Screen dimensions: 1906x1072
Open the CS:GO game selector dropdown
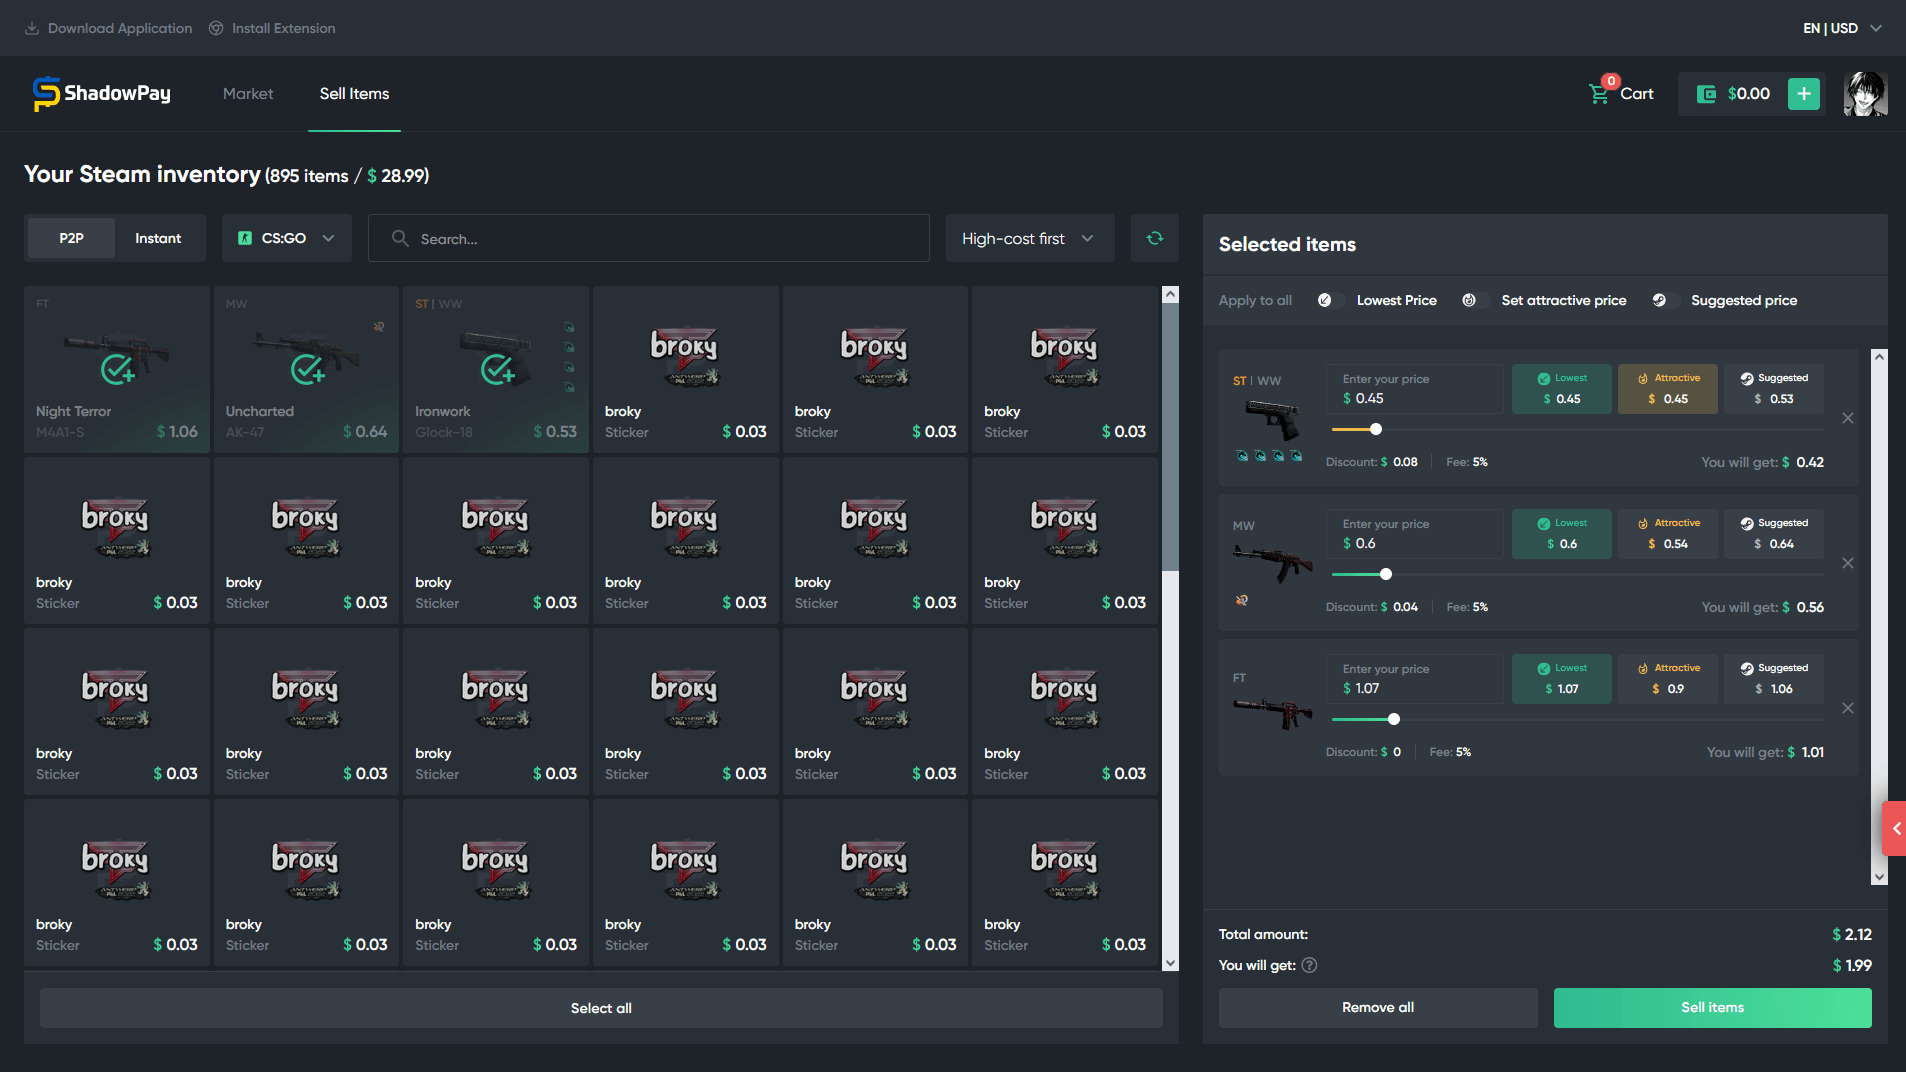(287, 238)
